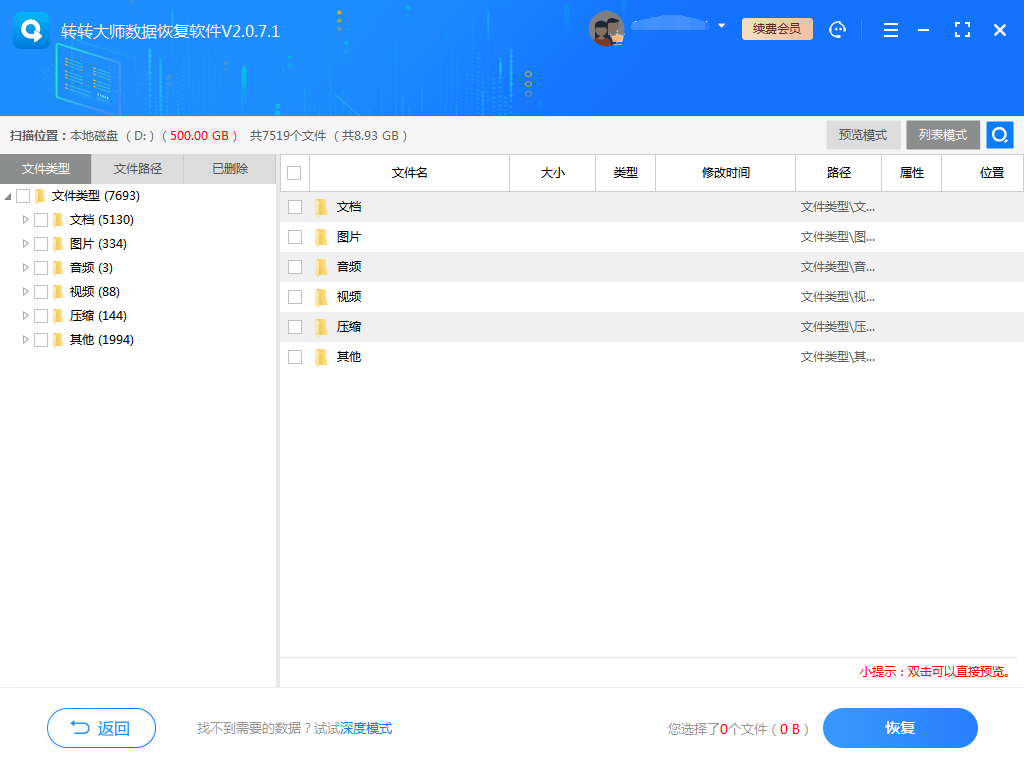
Task: Collapse the 文件类型 root node
Action: (x=9, y=195)
